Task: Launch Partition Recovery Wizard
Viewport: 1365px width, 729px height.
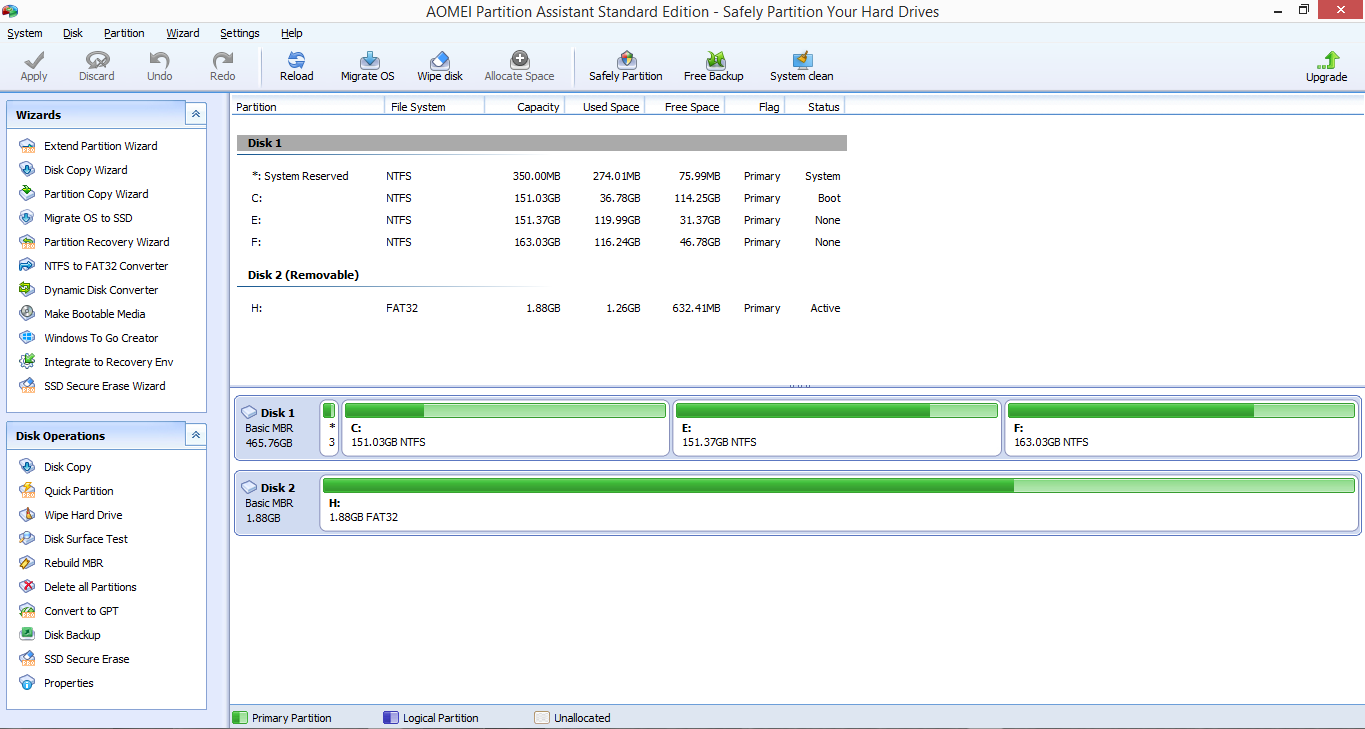Action: (94, 242)
